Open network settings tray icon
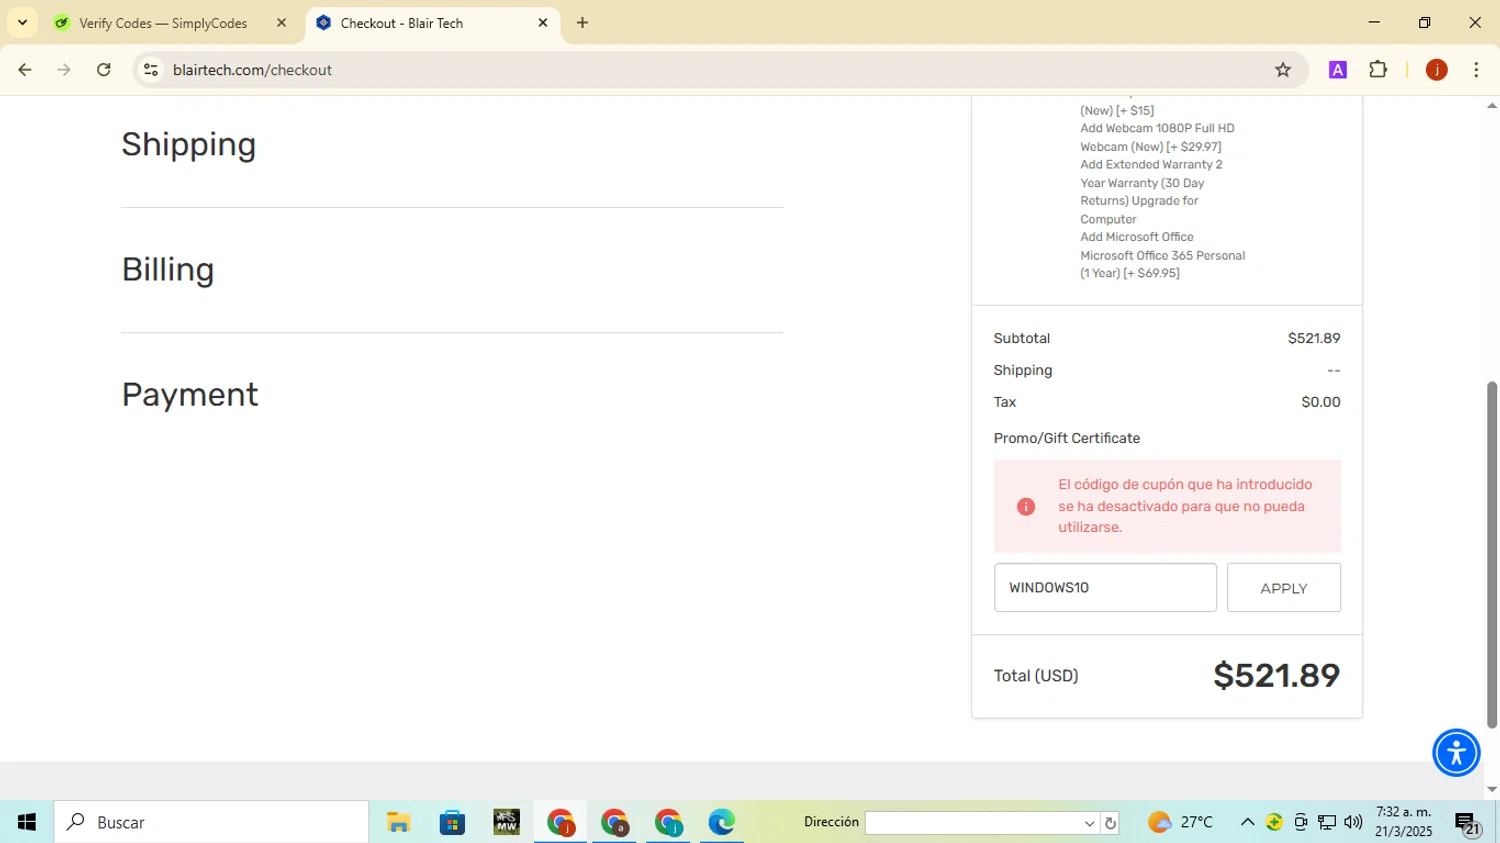Screen dimensions: 1500x843 [1327, 822]
